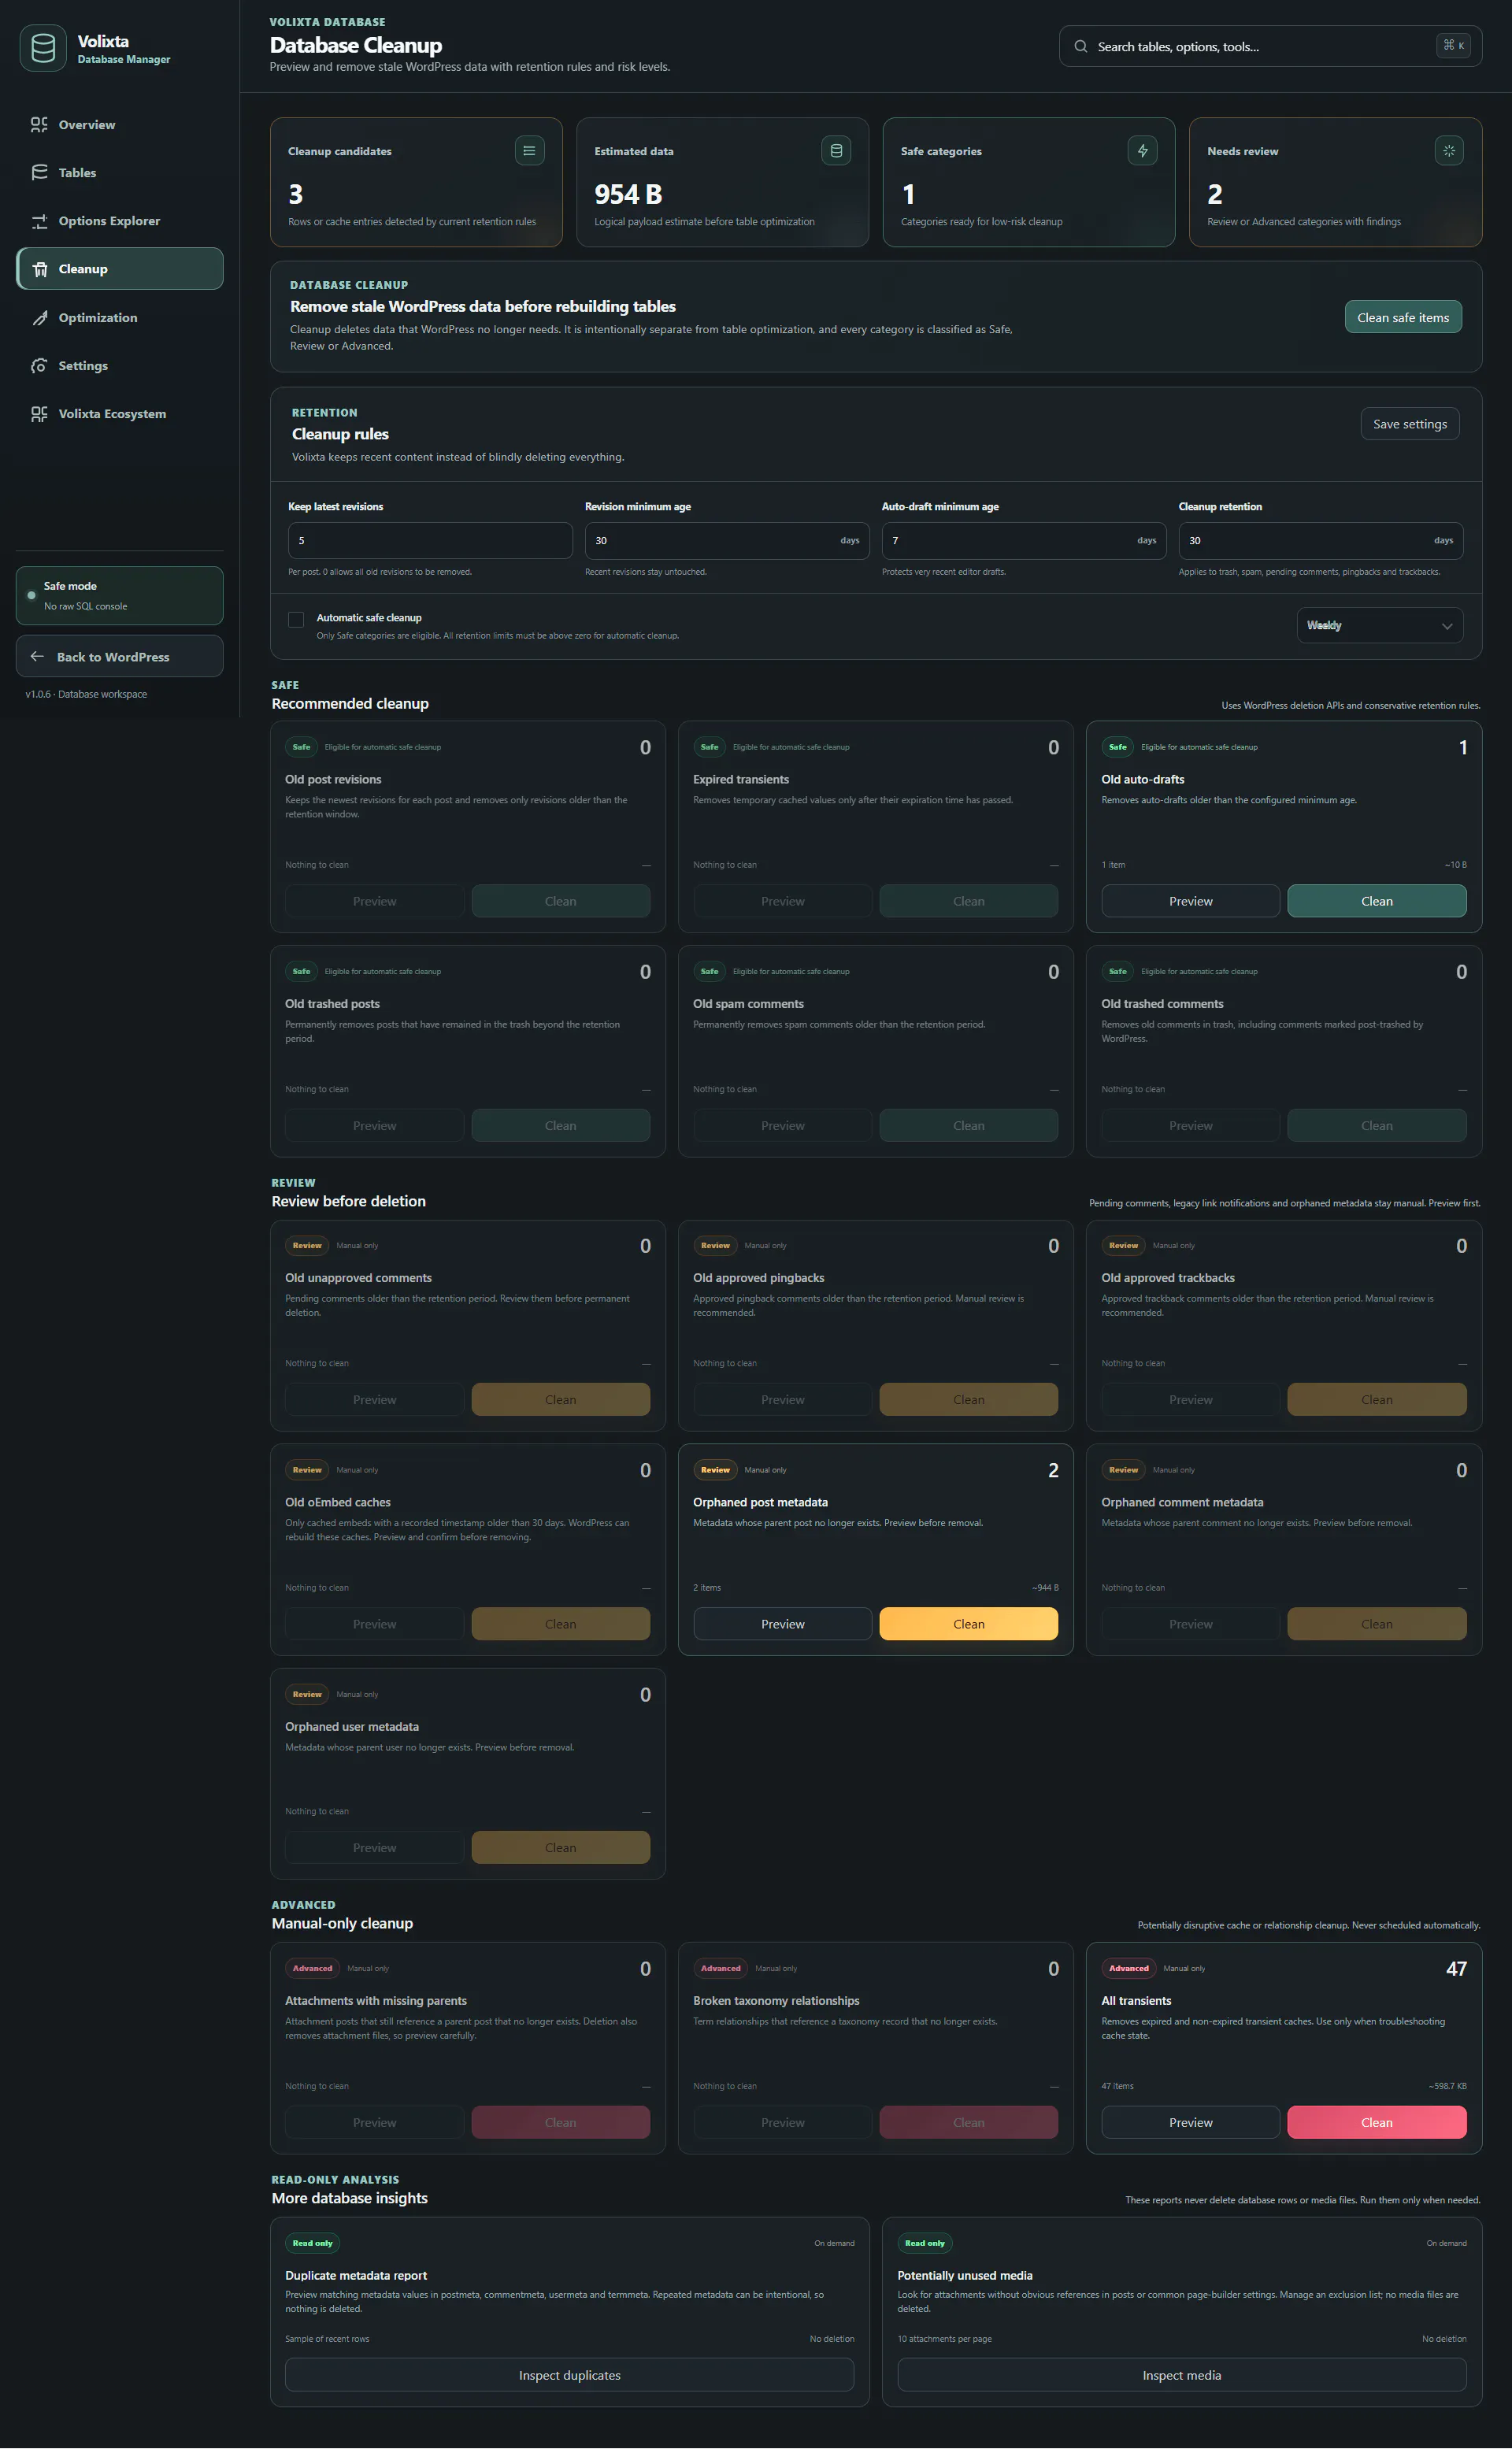Click the Clean safe items button
The image size is (1512, 2449).
point(1402,317)
